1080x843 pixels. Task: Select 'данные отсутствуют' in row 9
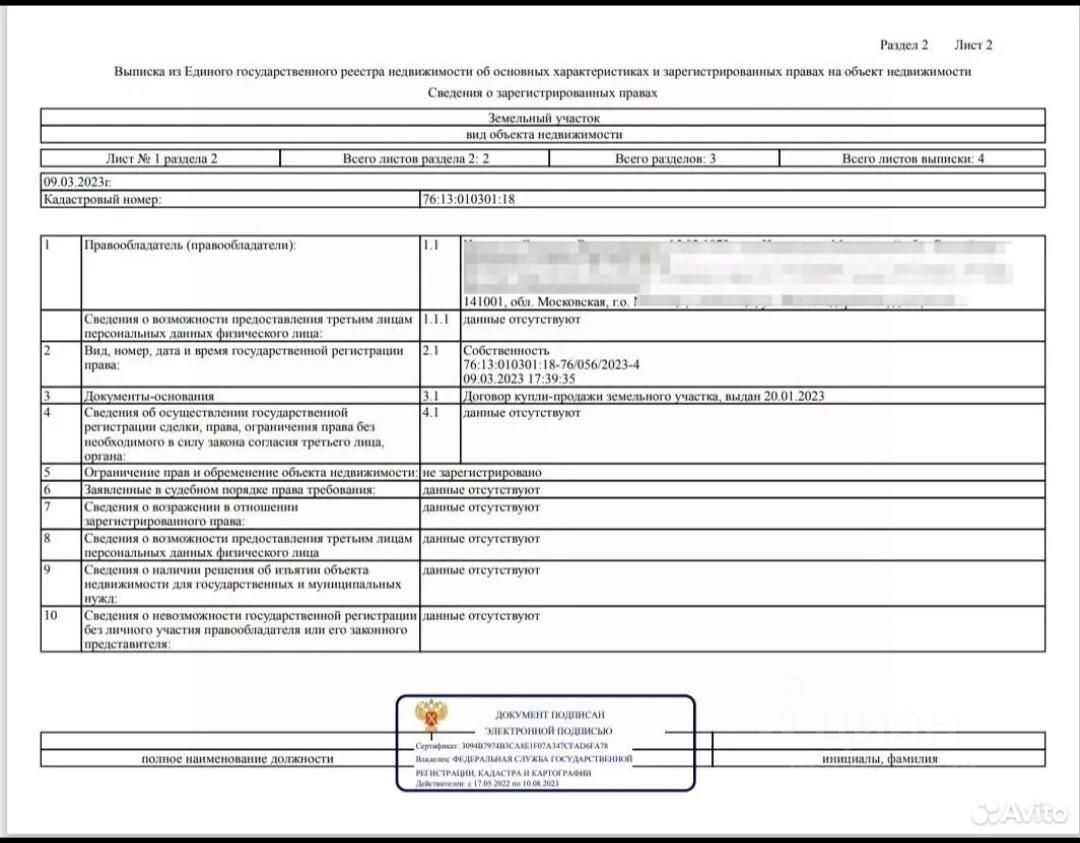(x=481, y=570)
